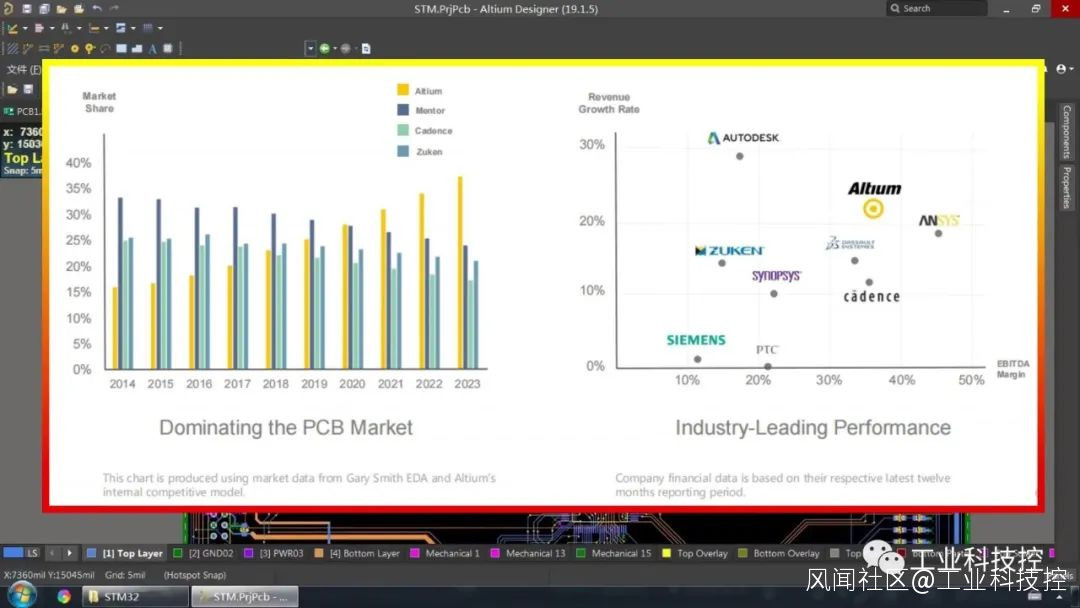Redo the last undone action
This screenshot has width=1080, height=608.
click(x=114, y=8)
